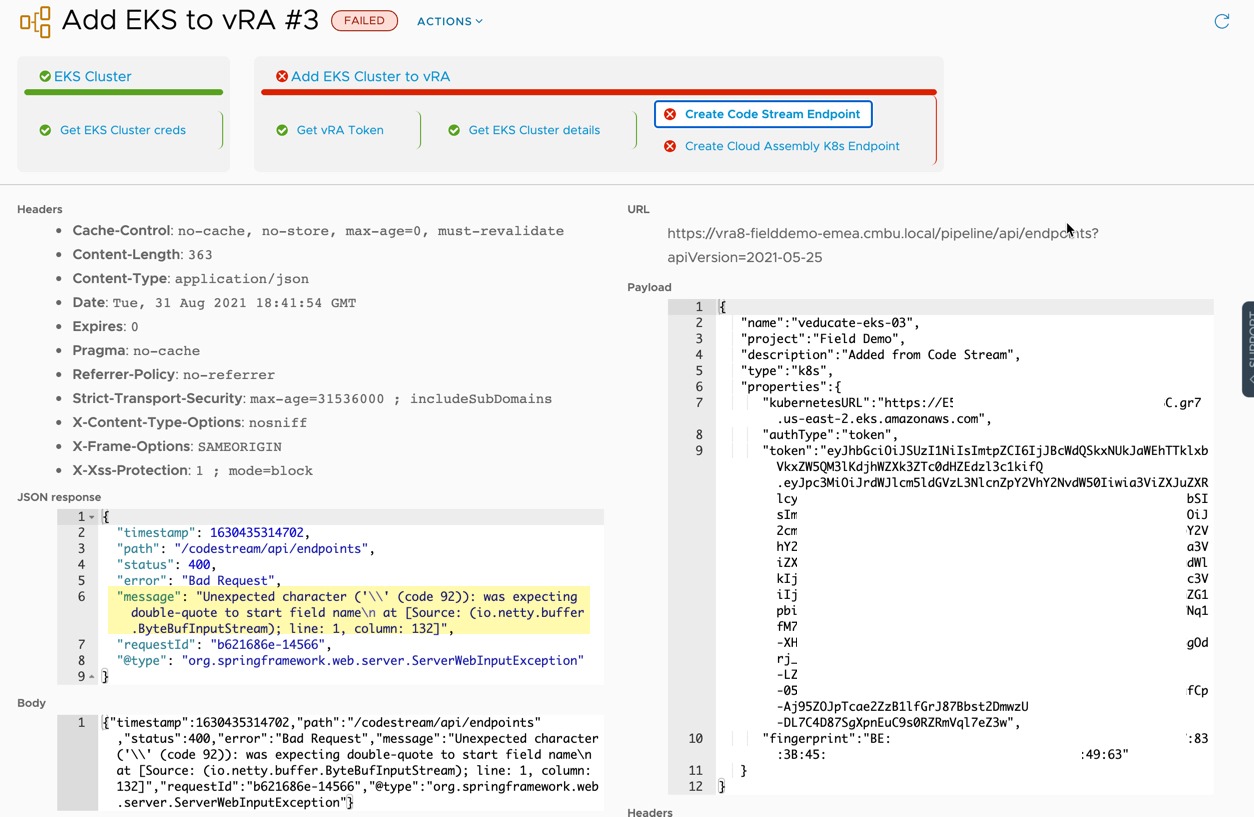Image resolution: width=1254 pixels, height=817 pixels.
Task: Open the Get vRA Token task
Action: coord(340,130)
